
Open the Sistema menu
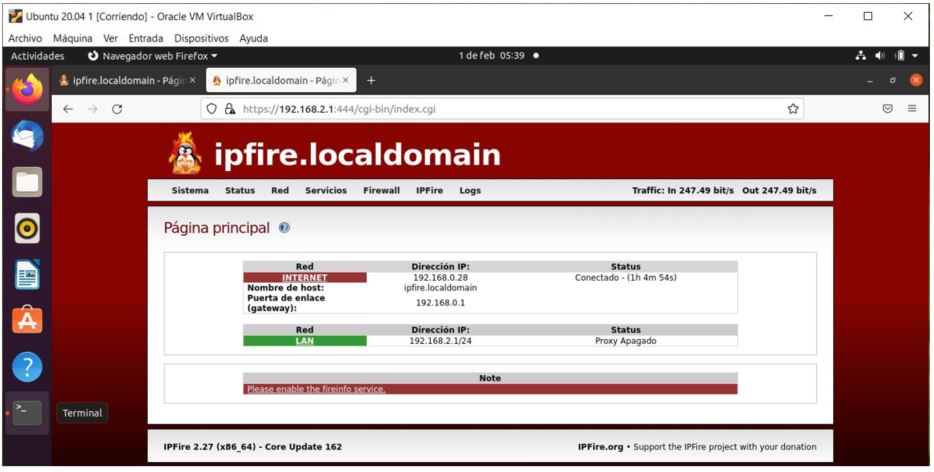[190, 191]
